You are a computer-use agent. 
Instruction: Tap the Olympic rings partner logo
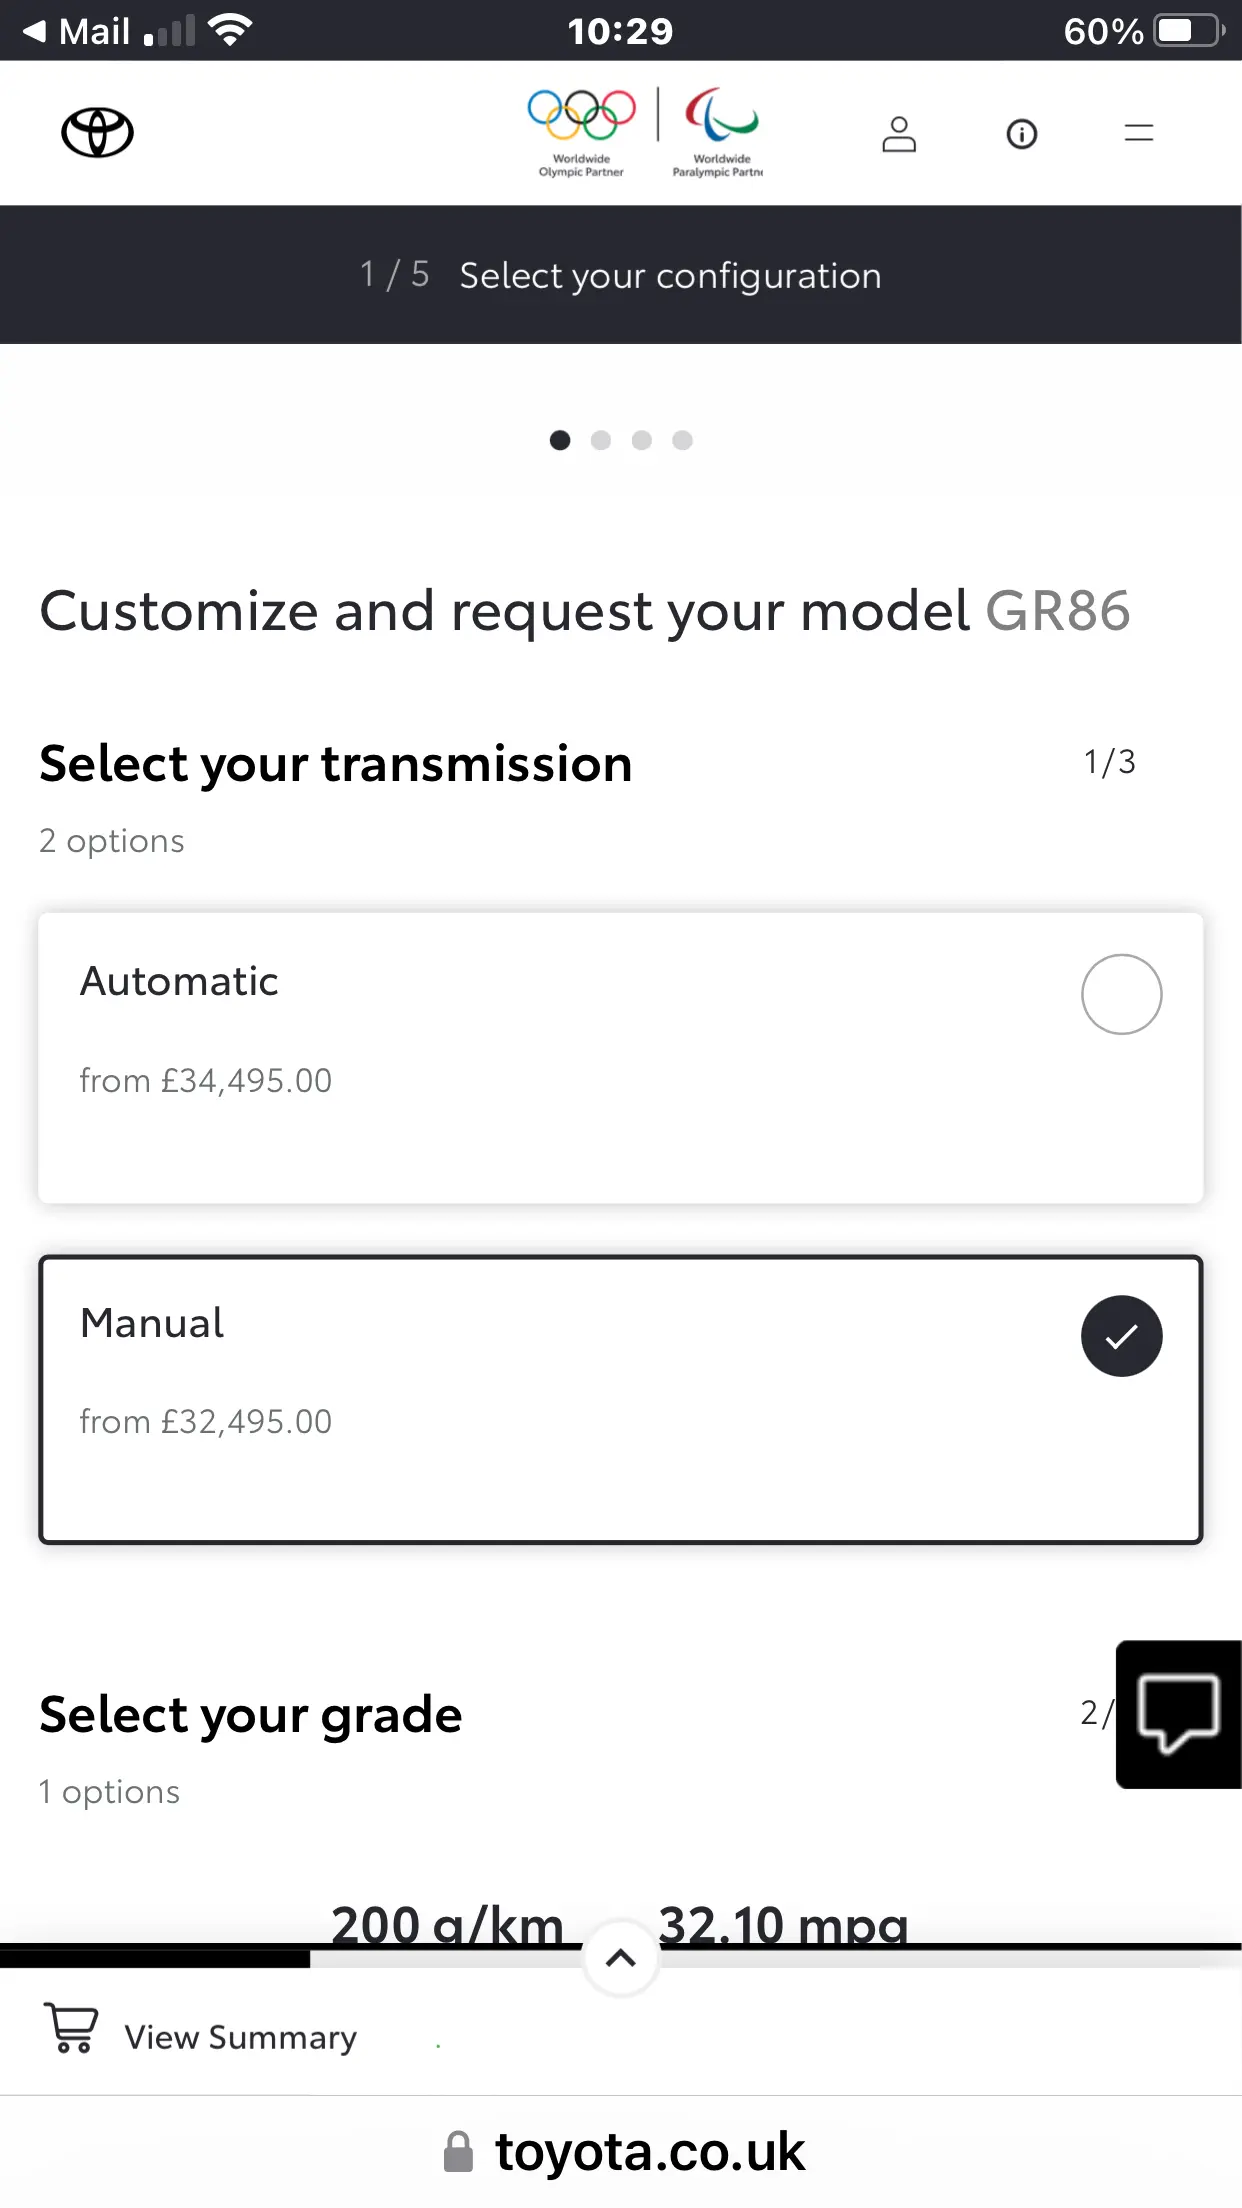[x=581, y=132]
